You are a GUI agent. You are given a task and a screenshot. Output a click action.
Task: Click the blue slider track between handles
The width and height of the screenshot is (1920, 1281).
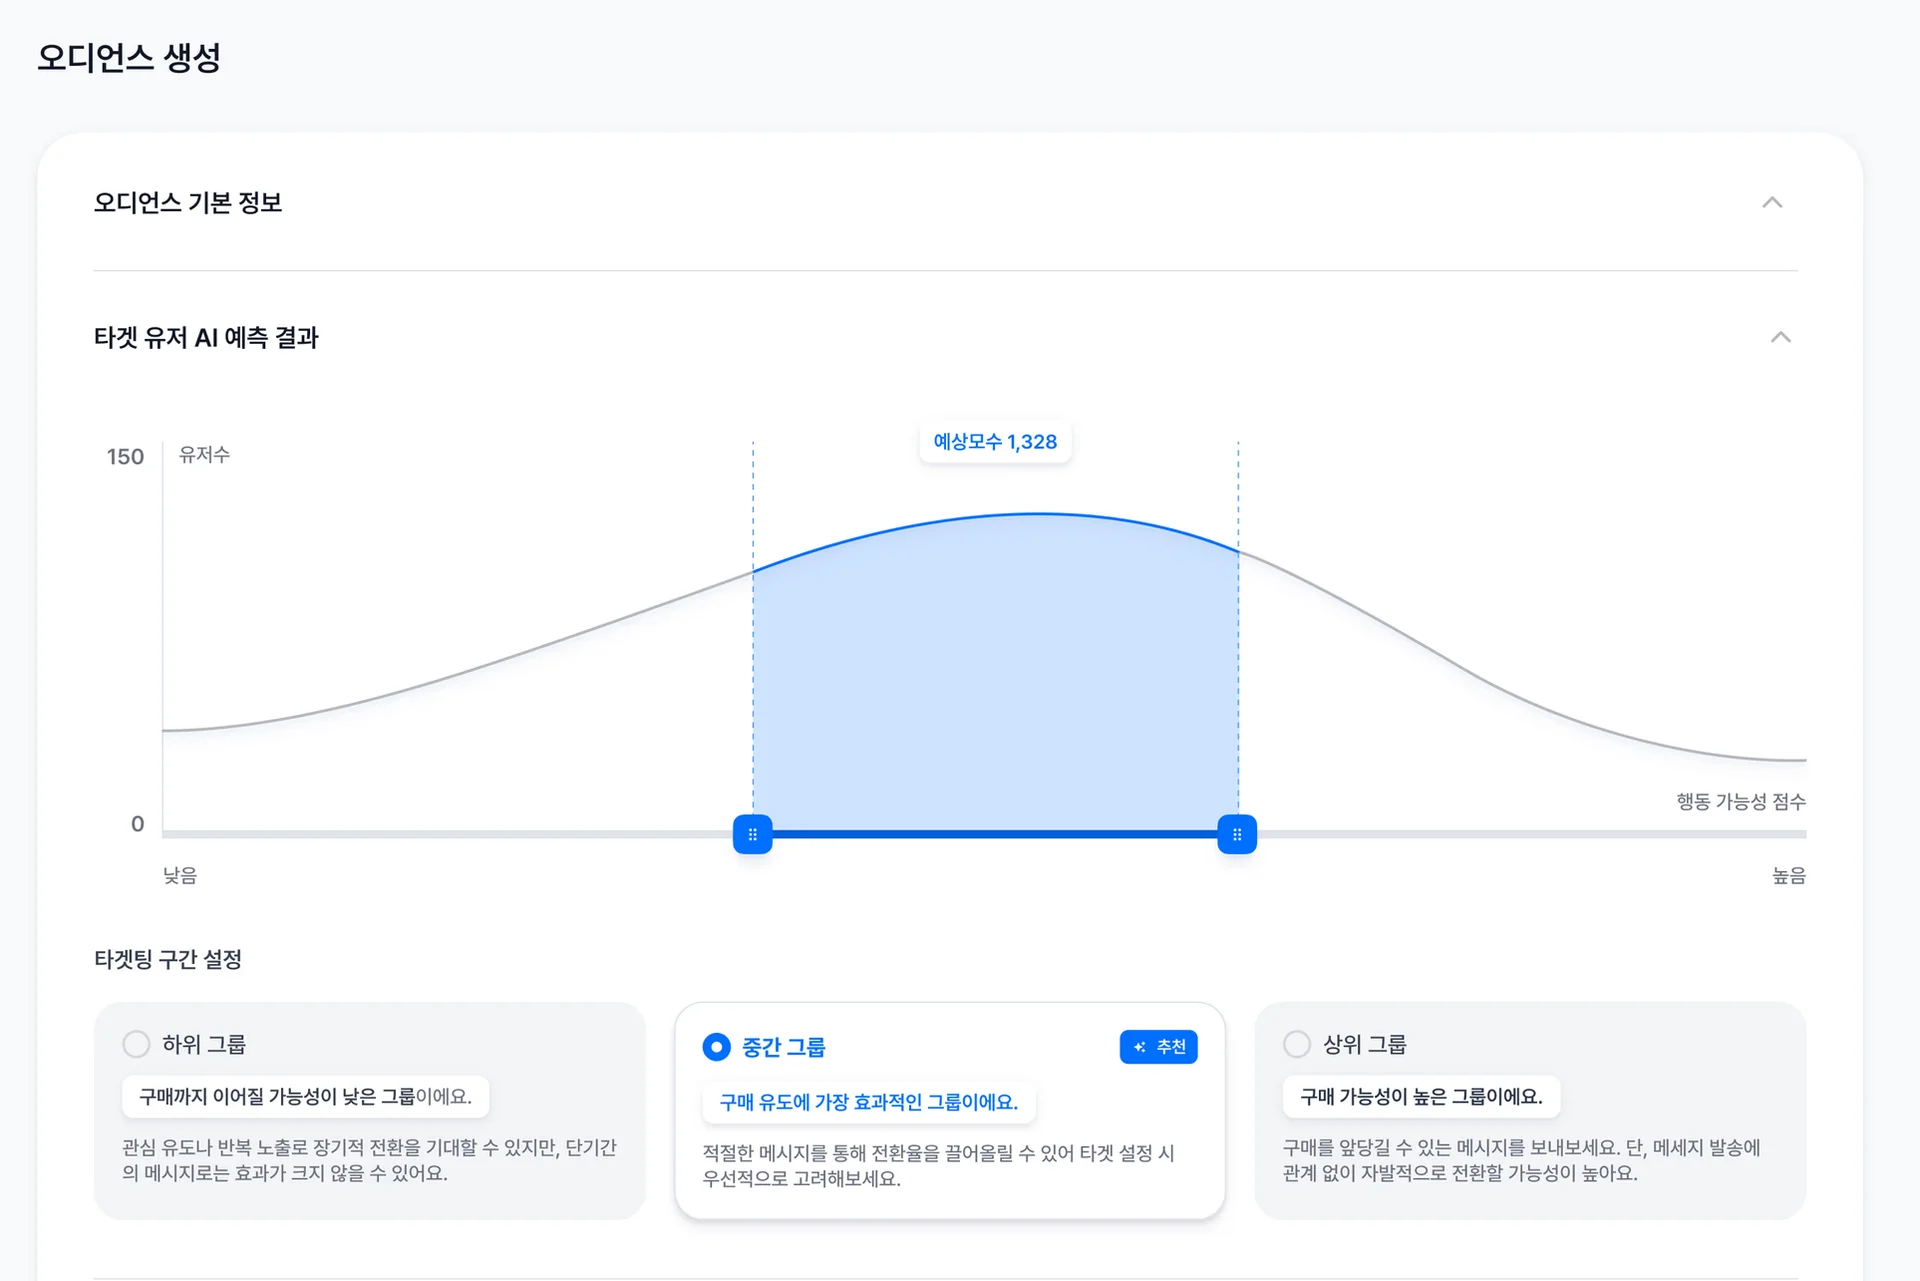[995, 834]
